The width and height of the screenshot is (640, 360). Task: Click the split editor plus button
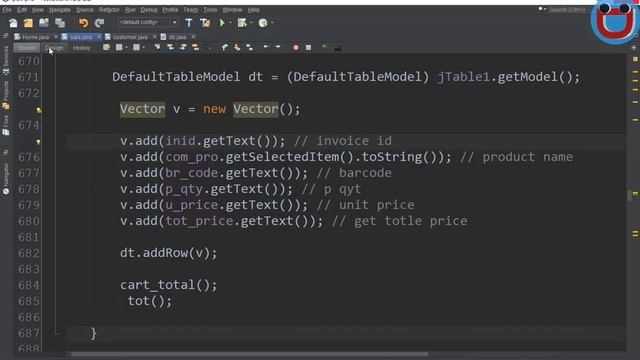[x=634, y=48]
